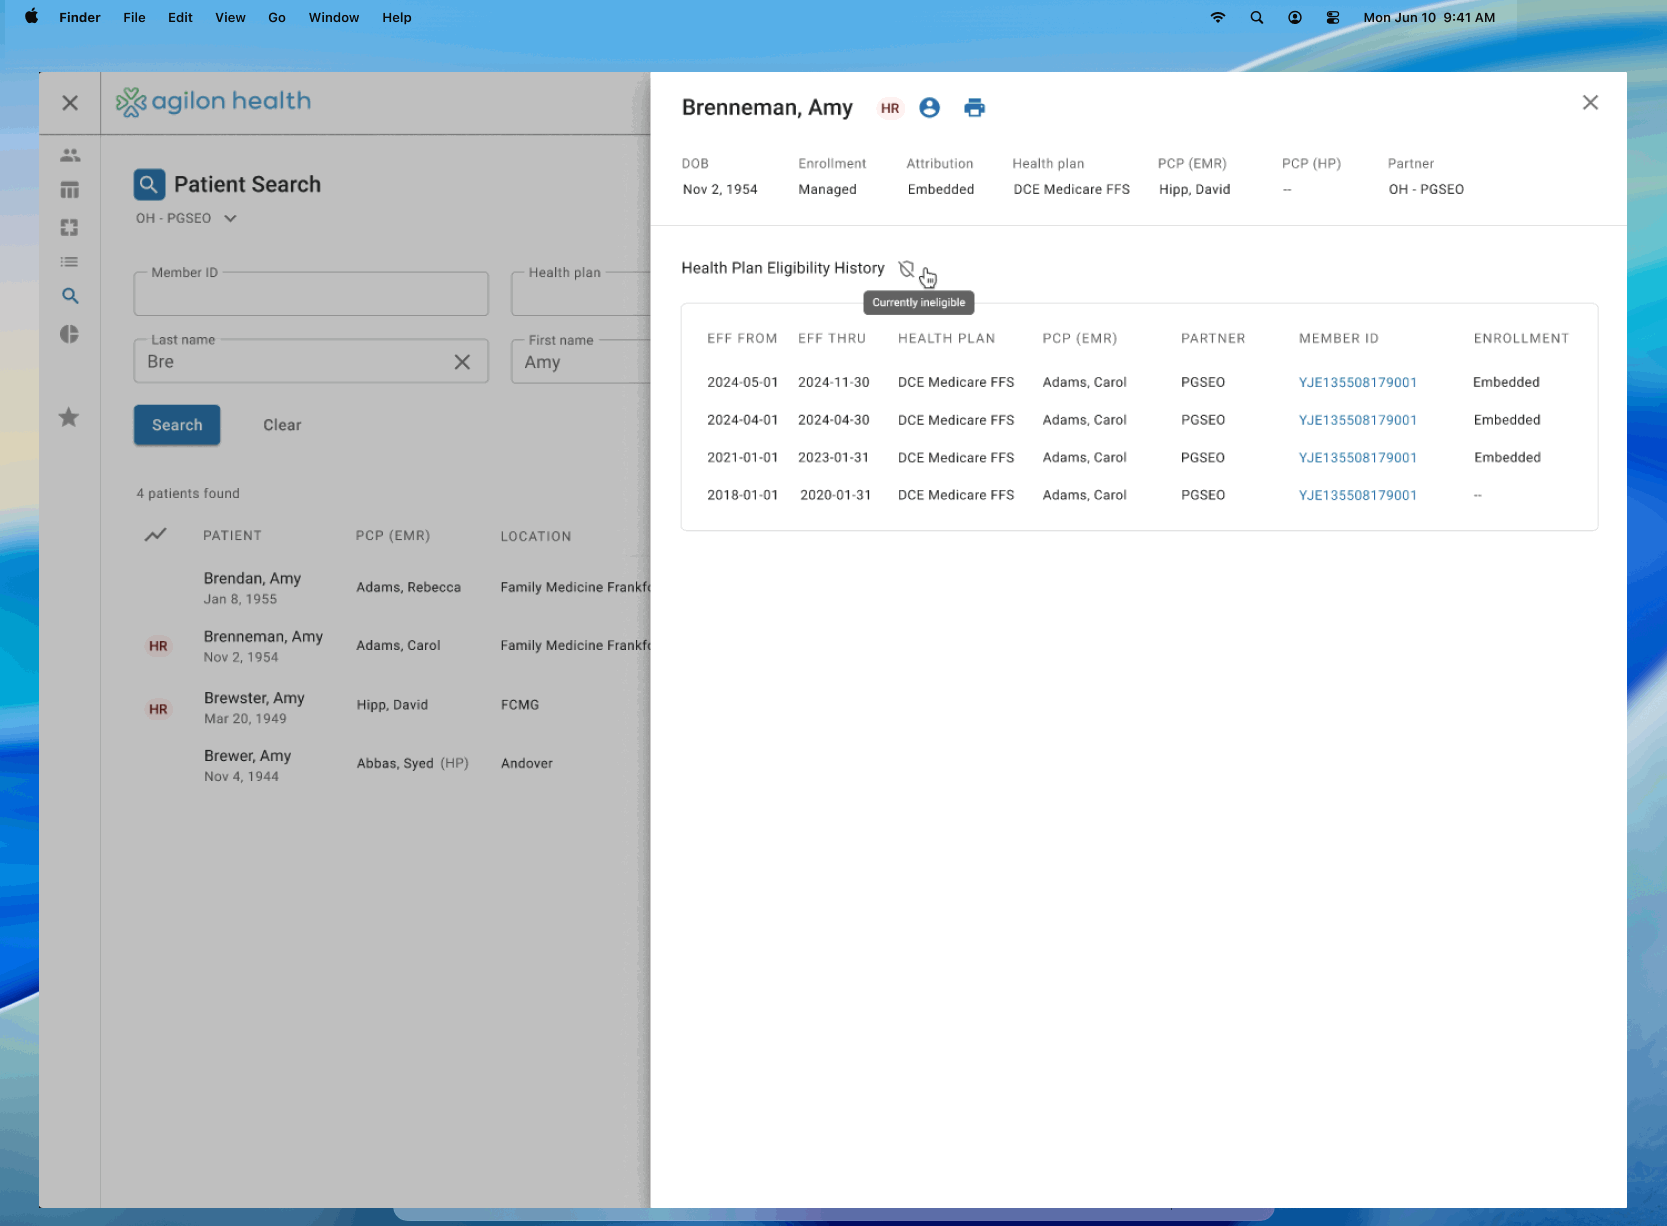1667x1226 pixels.
Task: Click the Health Plan Eligibility History heading
Action: pos(783,268)
